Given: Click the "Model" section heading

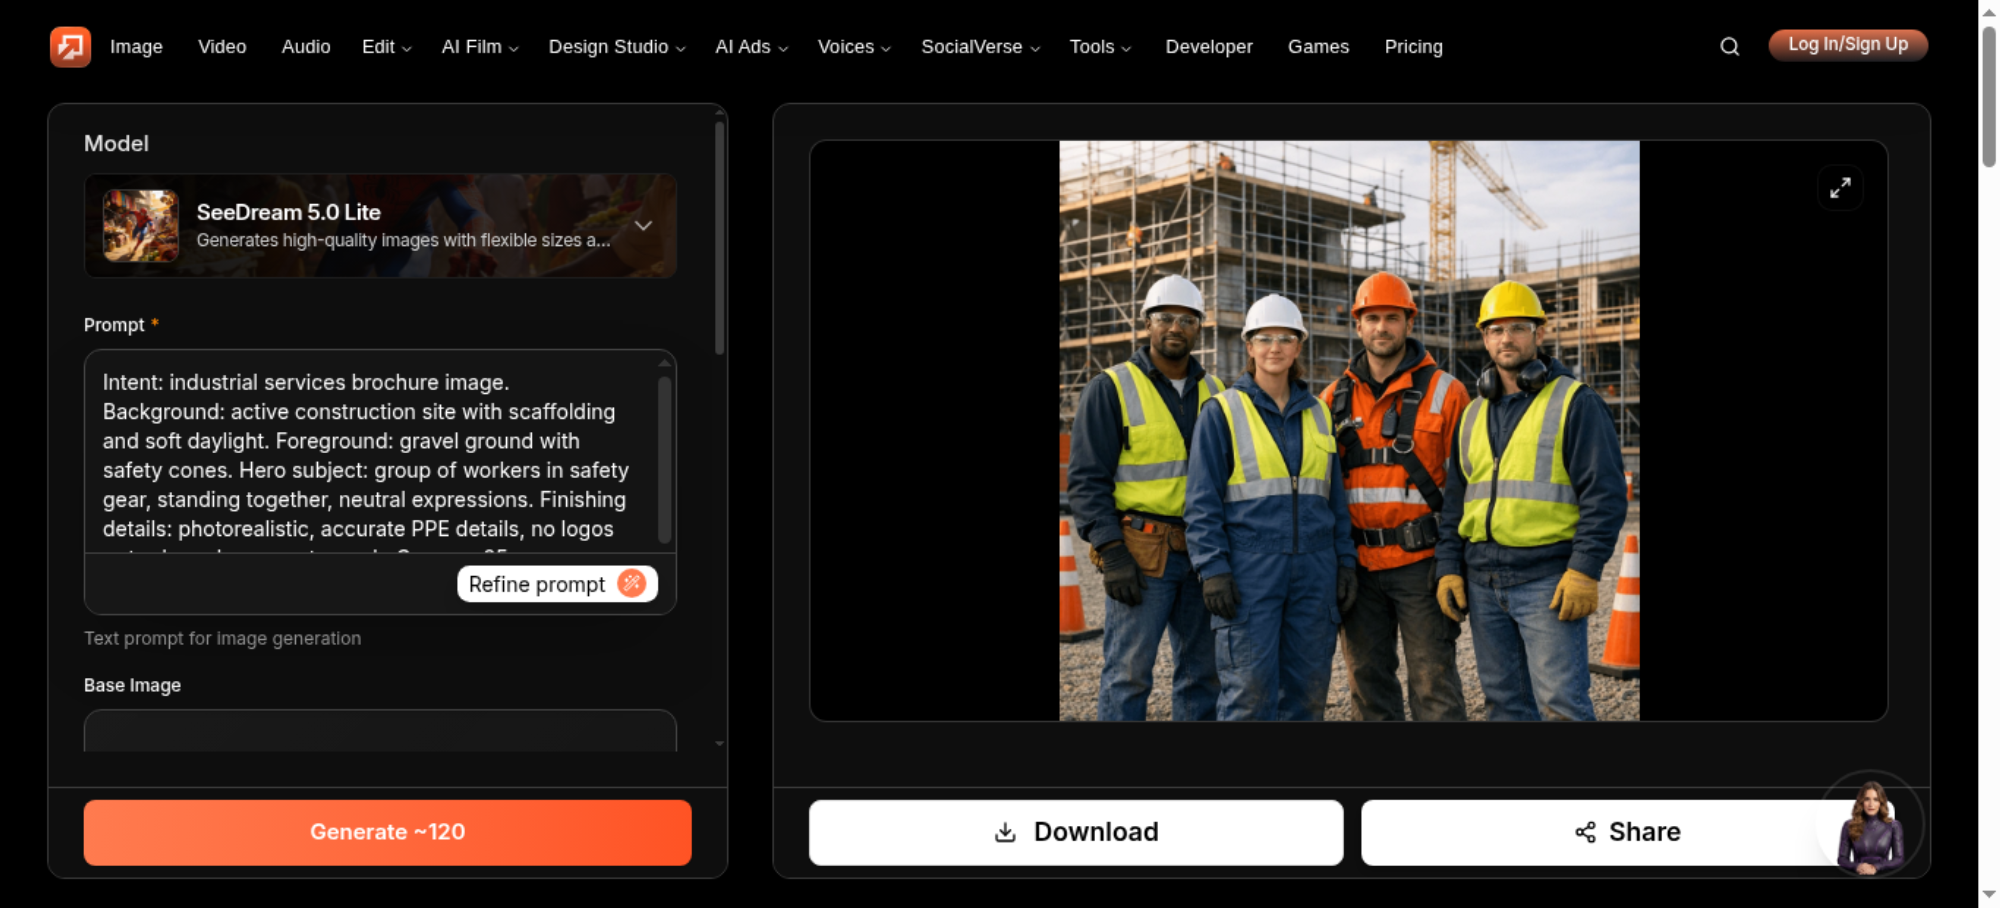Looking at the screenshot, I should 116,143.
